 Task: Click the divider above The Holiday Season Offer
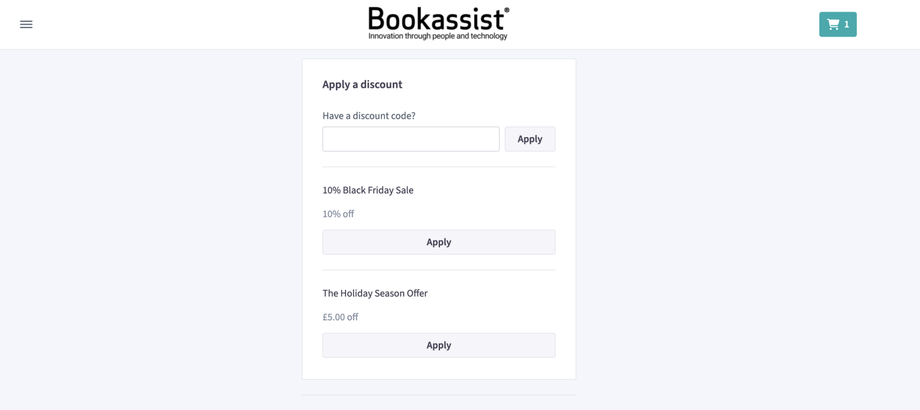point(438,270)
